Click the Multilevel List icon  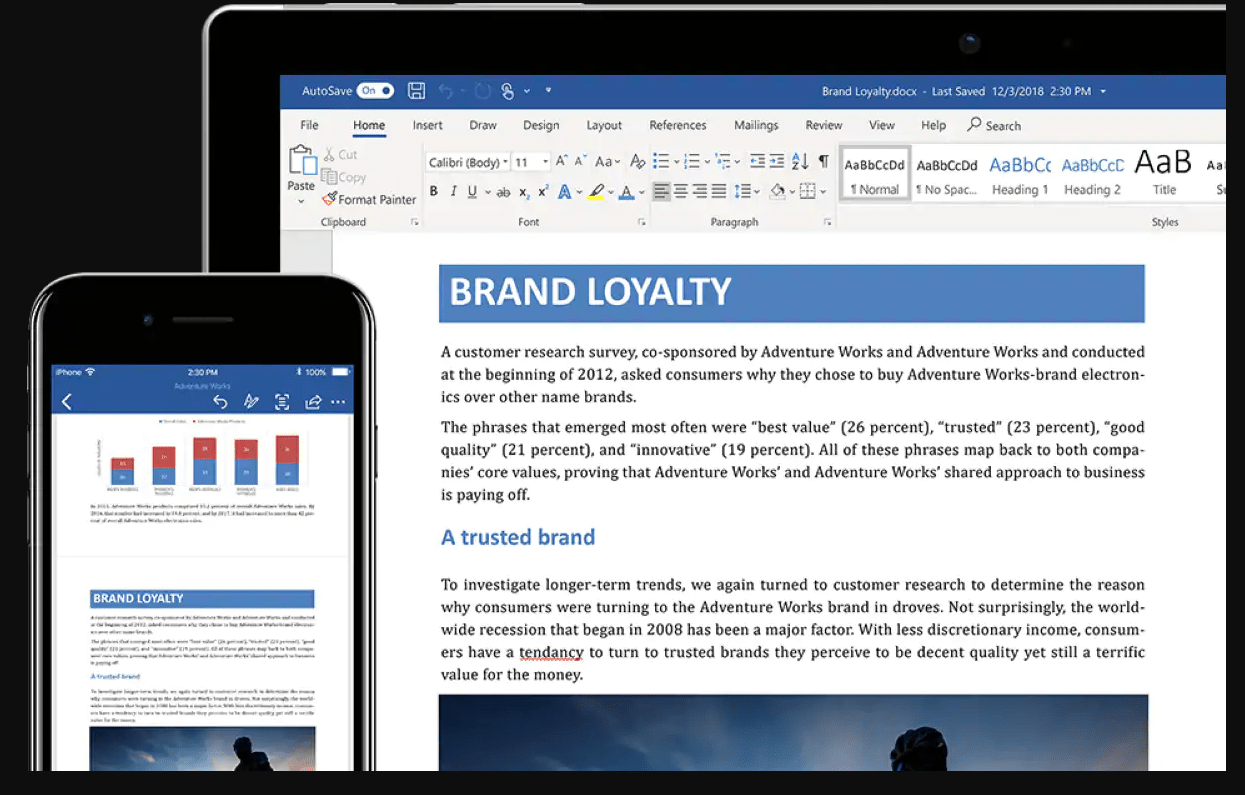tap(723, 161)
